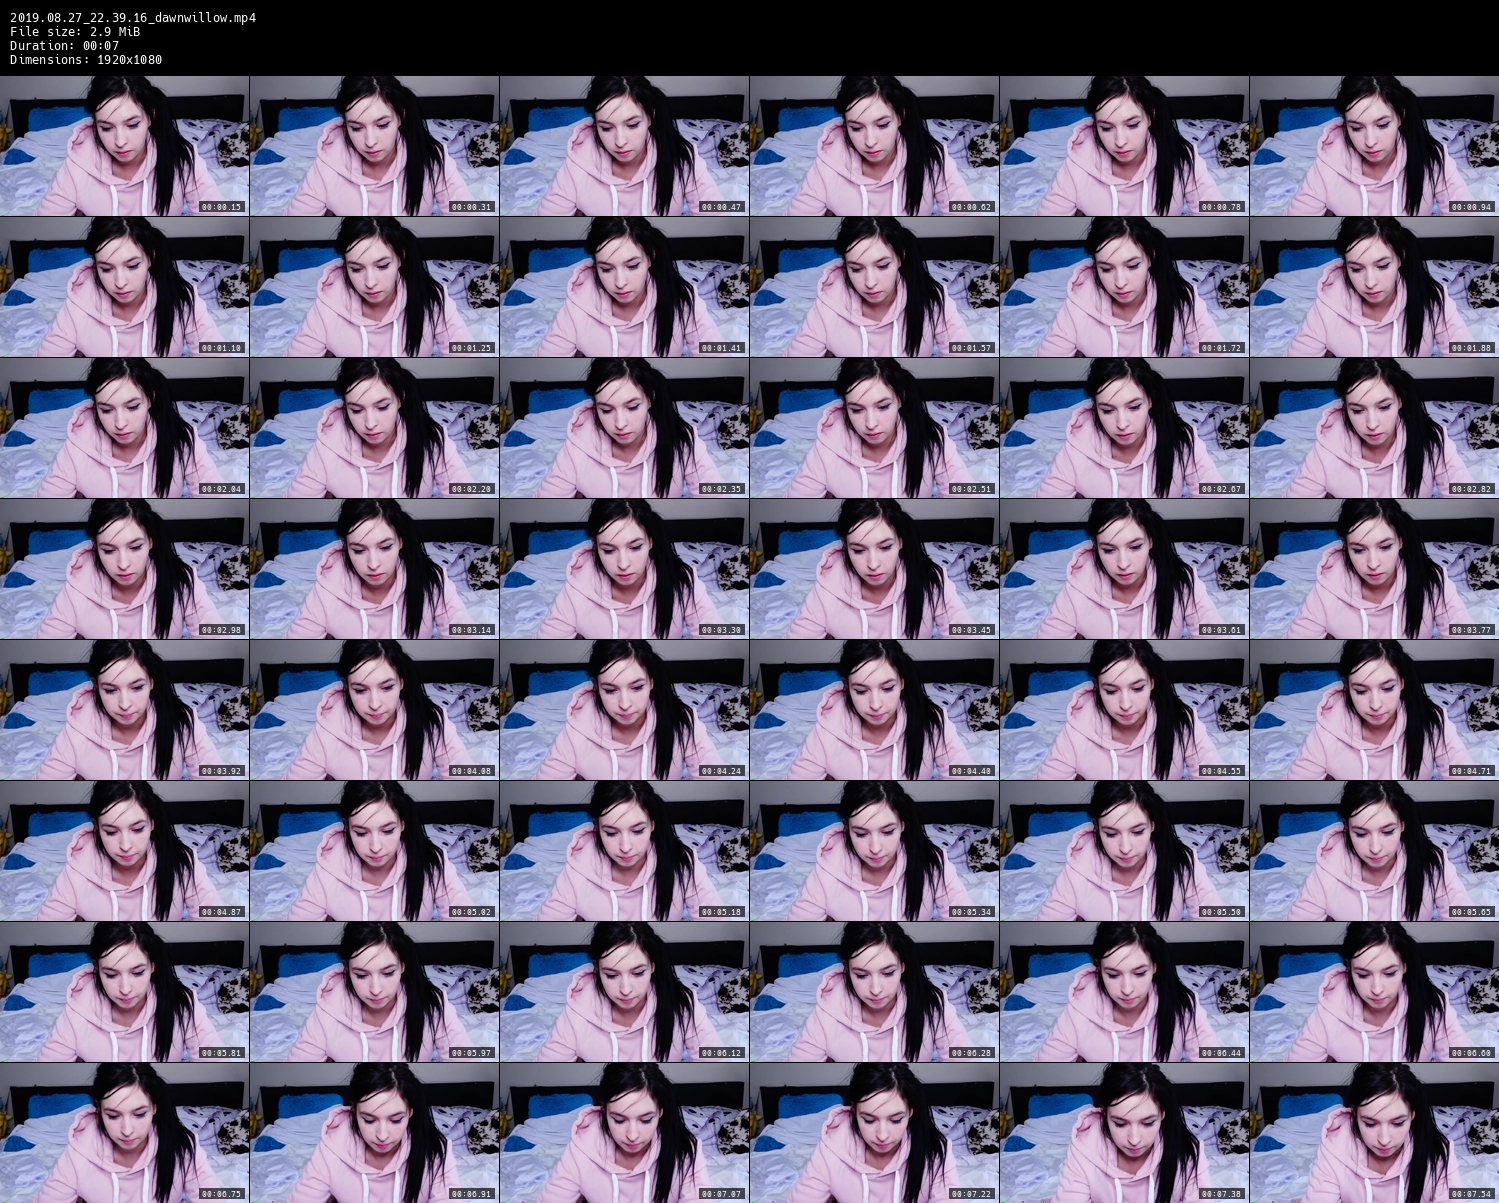View the frame captured at 00:05.34
This screenshot has height=1203, width=1499.
pyautogui.click(x=874, y=851)
